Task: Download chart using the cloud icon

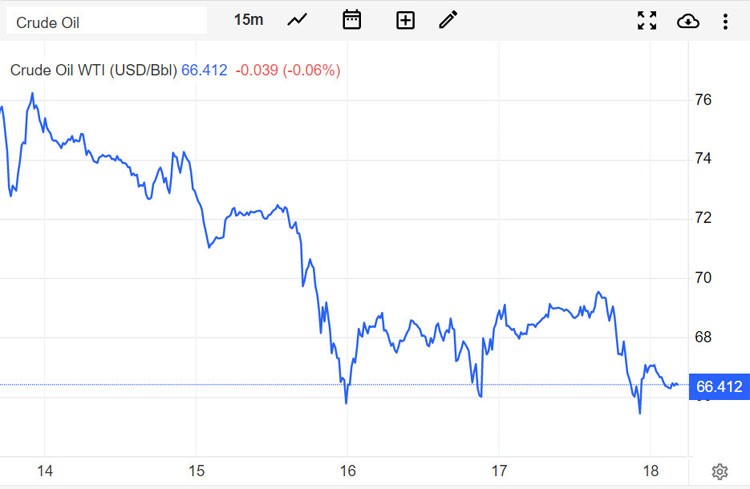Action: tap(688, 21)
